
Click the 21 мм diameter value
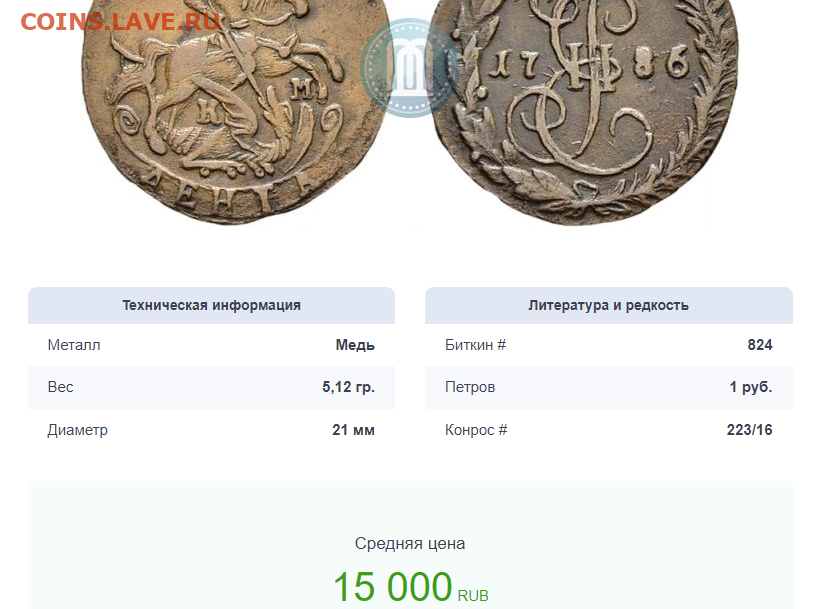point(354,430)
